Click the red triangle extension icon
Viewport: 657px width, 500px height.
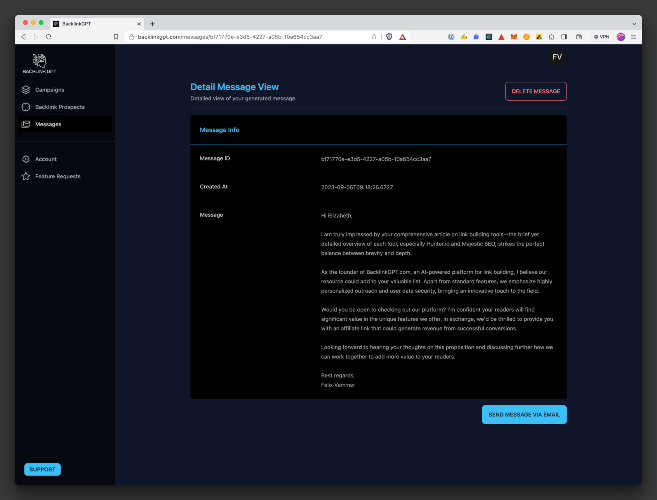501,37
